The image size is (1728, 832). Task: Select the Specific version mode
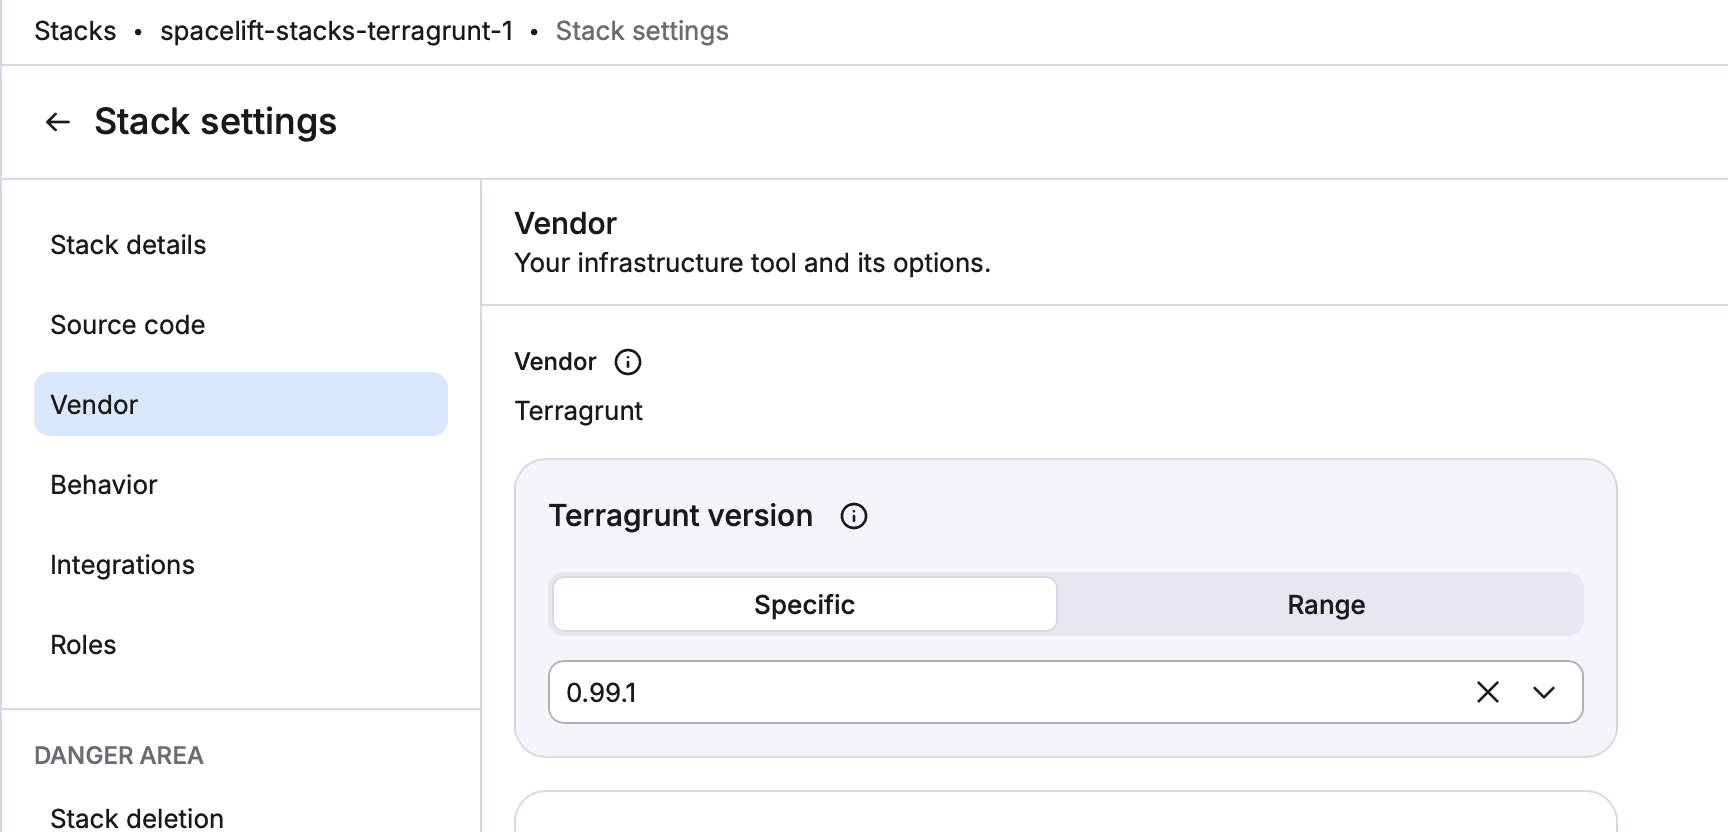pyautogui.click(x=804, y=604)
